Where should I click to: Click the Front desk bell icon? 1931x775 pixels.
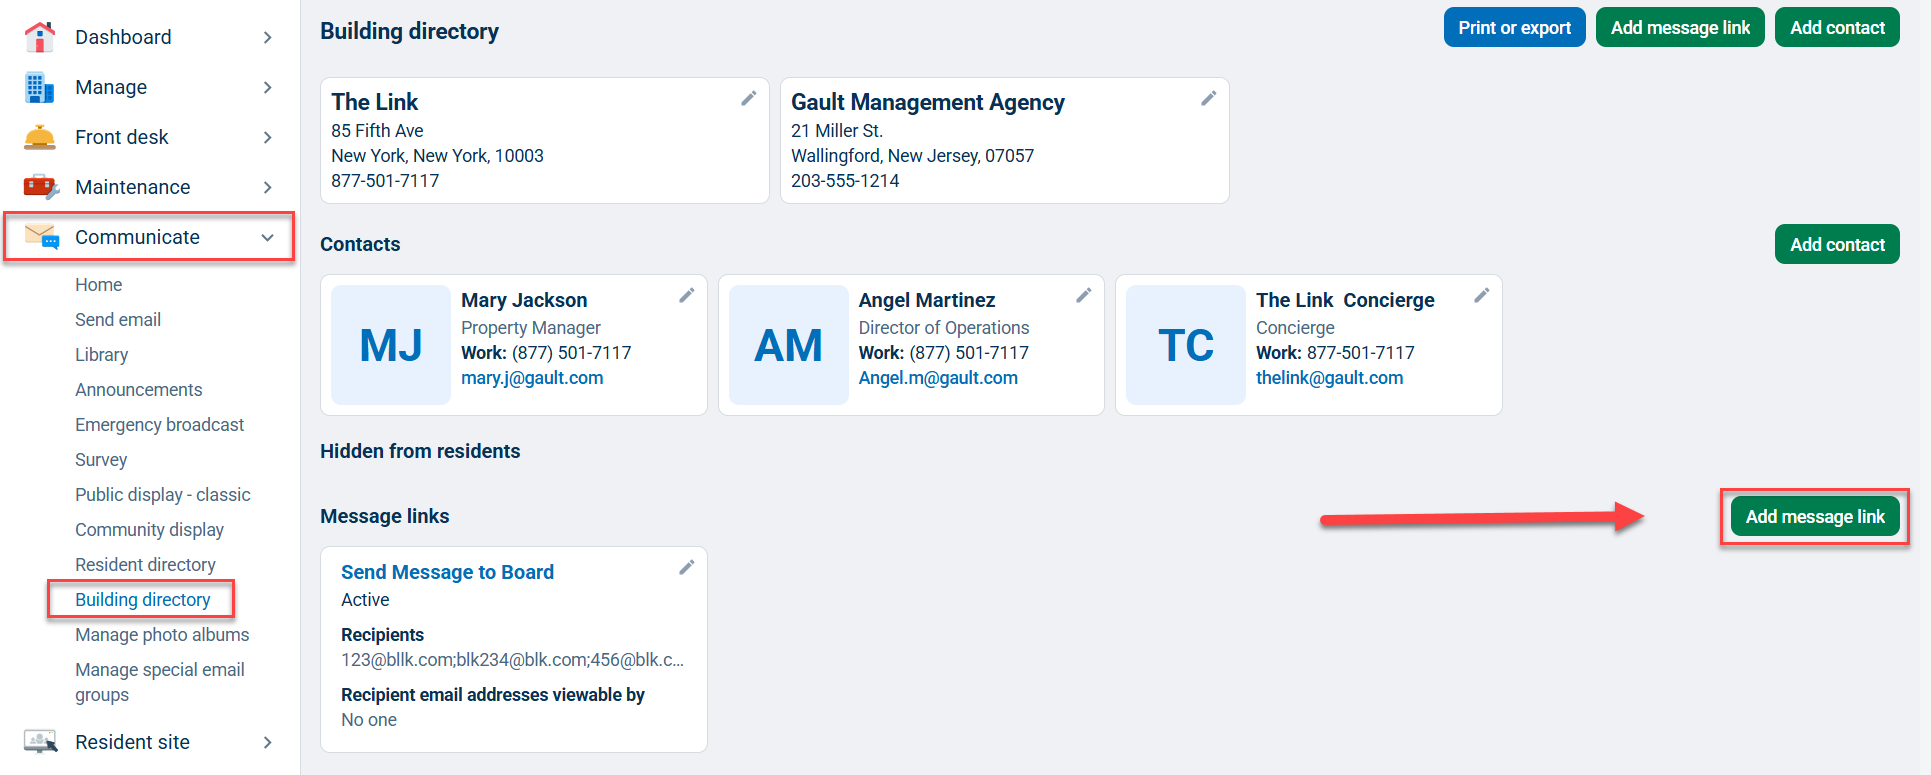pos(40,137)
